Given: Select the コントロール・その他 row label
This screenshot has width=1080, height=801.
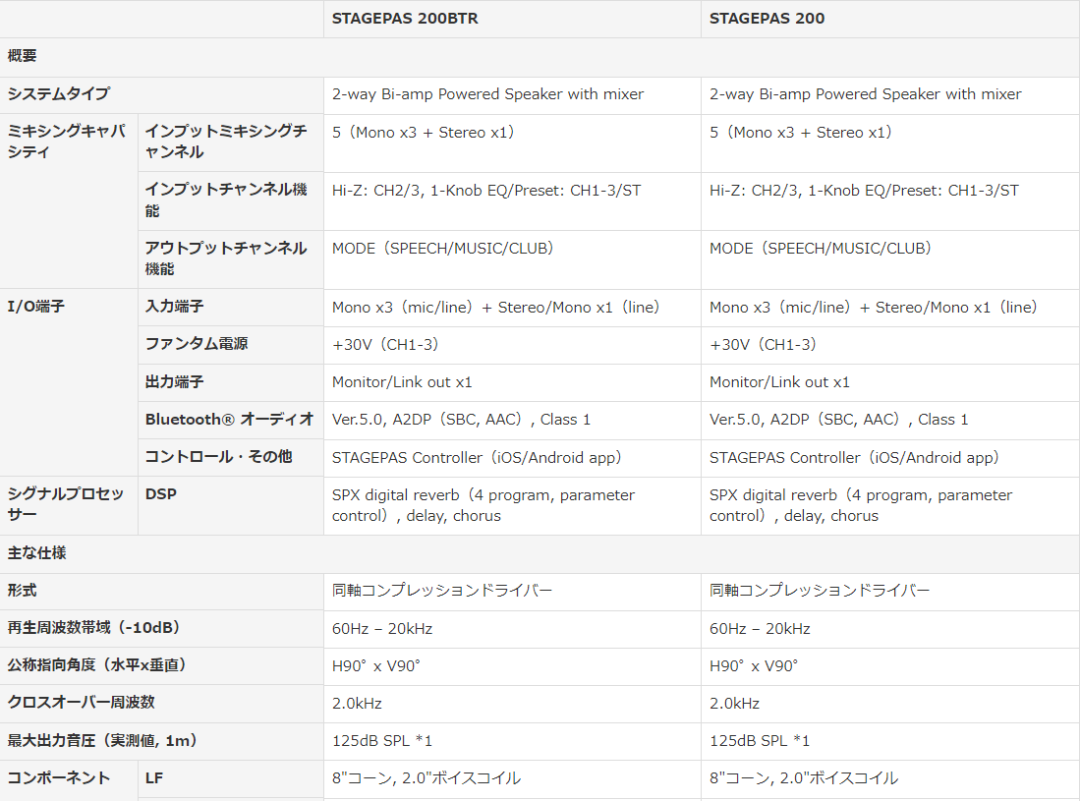Looking at the screenshot, I should [x=218, y=457].
